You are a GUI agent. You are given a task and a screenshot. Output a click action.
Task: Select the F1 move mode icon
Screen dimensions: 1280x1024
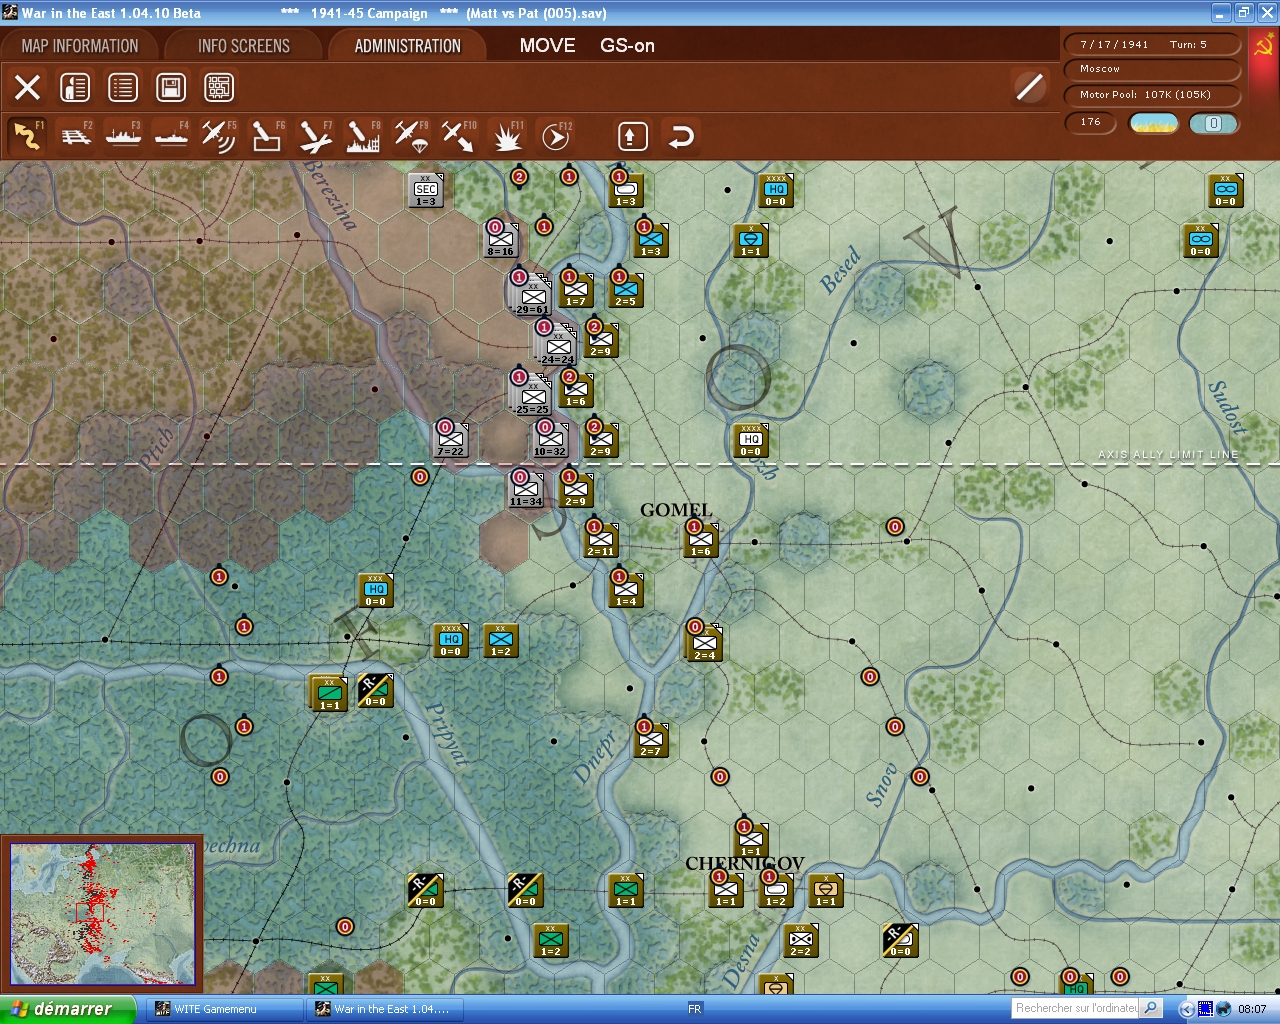[27, 136]
